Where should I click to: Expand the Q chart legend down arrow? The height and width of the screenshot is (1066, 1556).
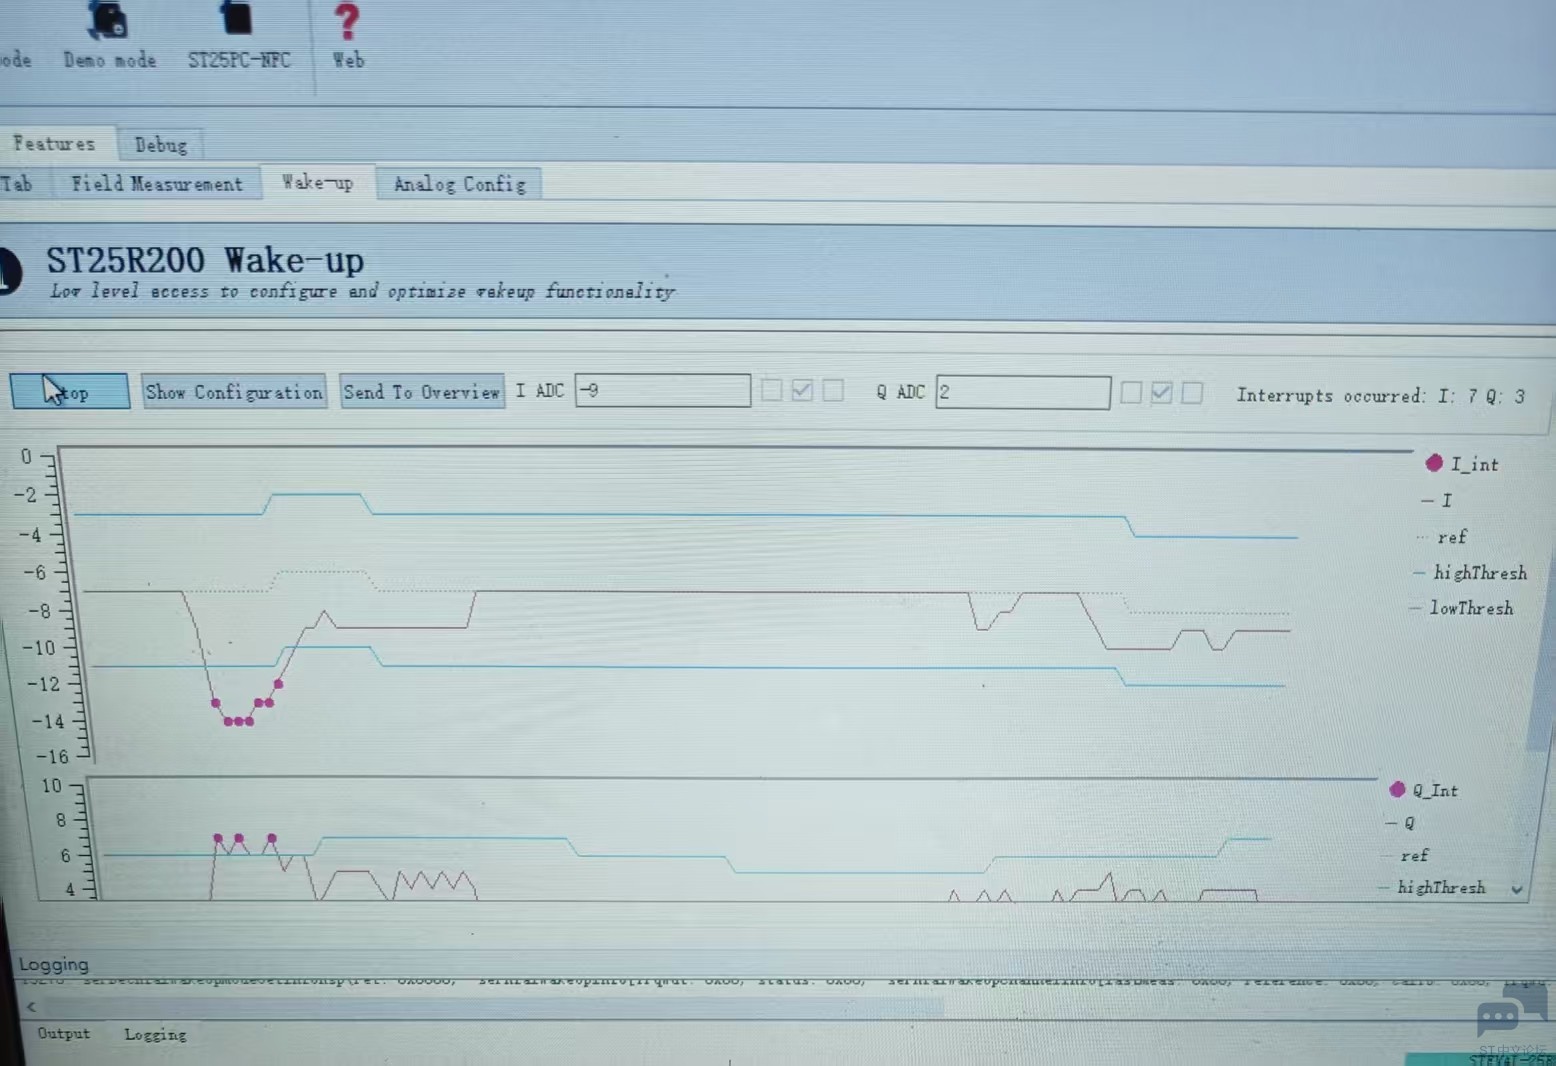pyautogui.click(x=1517, y=889)
